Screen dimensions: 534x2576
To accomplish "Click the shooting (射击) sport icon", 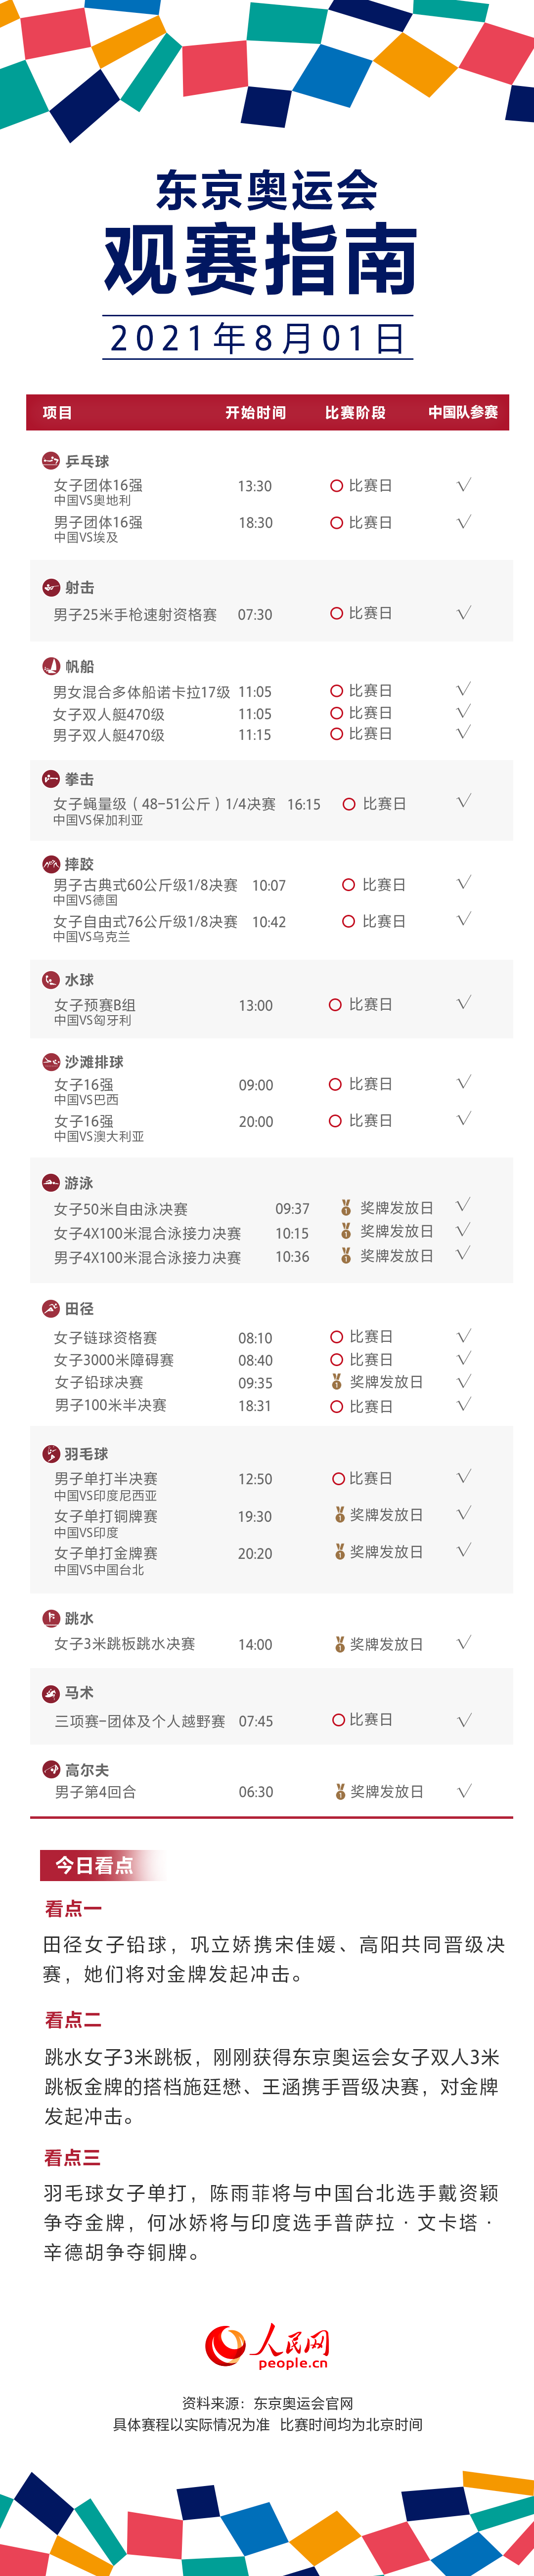I will pos(51,587).
